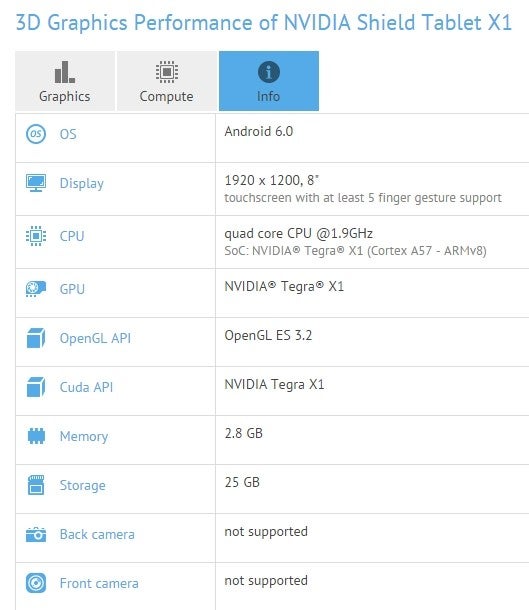Click the bar chart Graphics icon

(x=65, y=72)
